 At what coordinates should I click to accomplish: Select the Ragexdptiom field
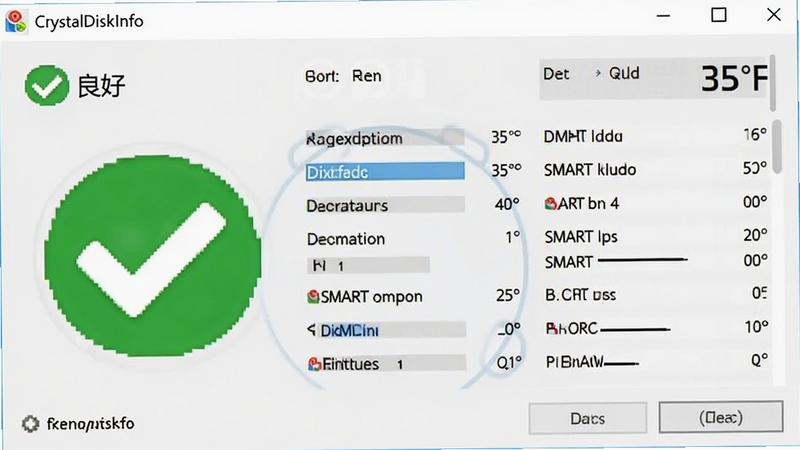click(385, 138)
